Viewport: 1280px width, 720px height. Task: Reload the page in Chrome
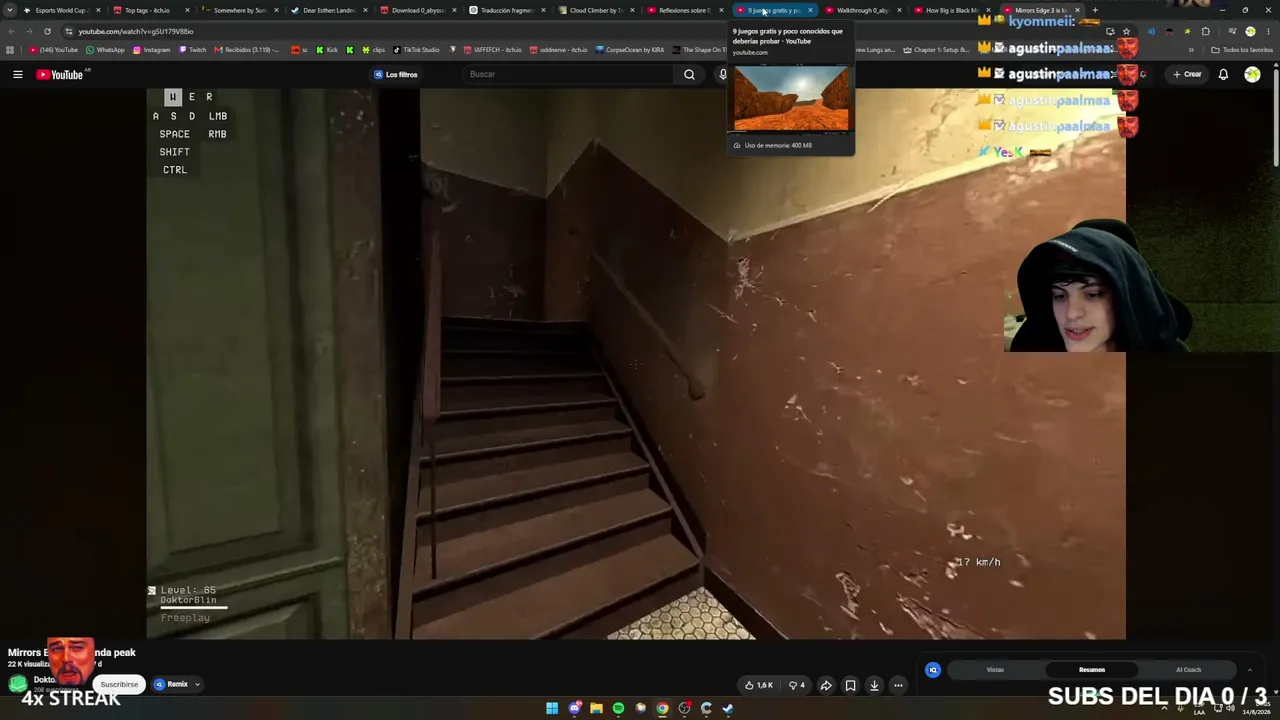coord(47,31)
